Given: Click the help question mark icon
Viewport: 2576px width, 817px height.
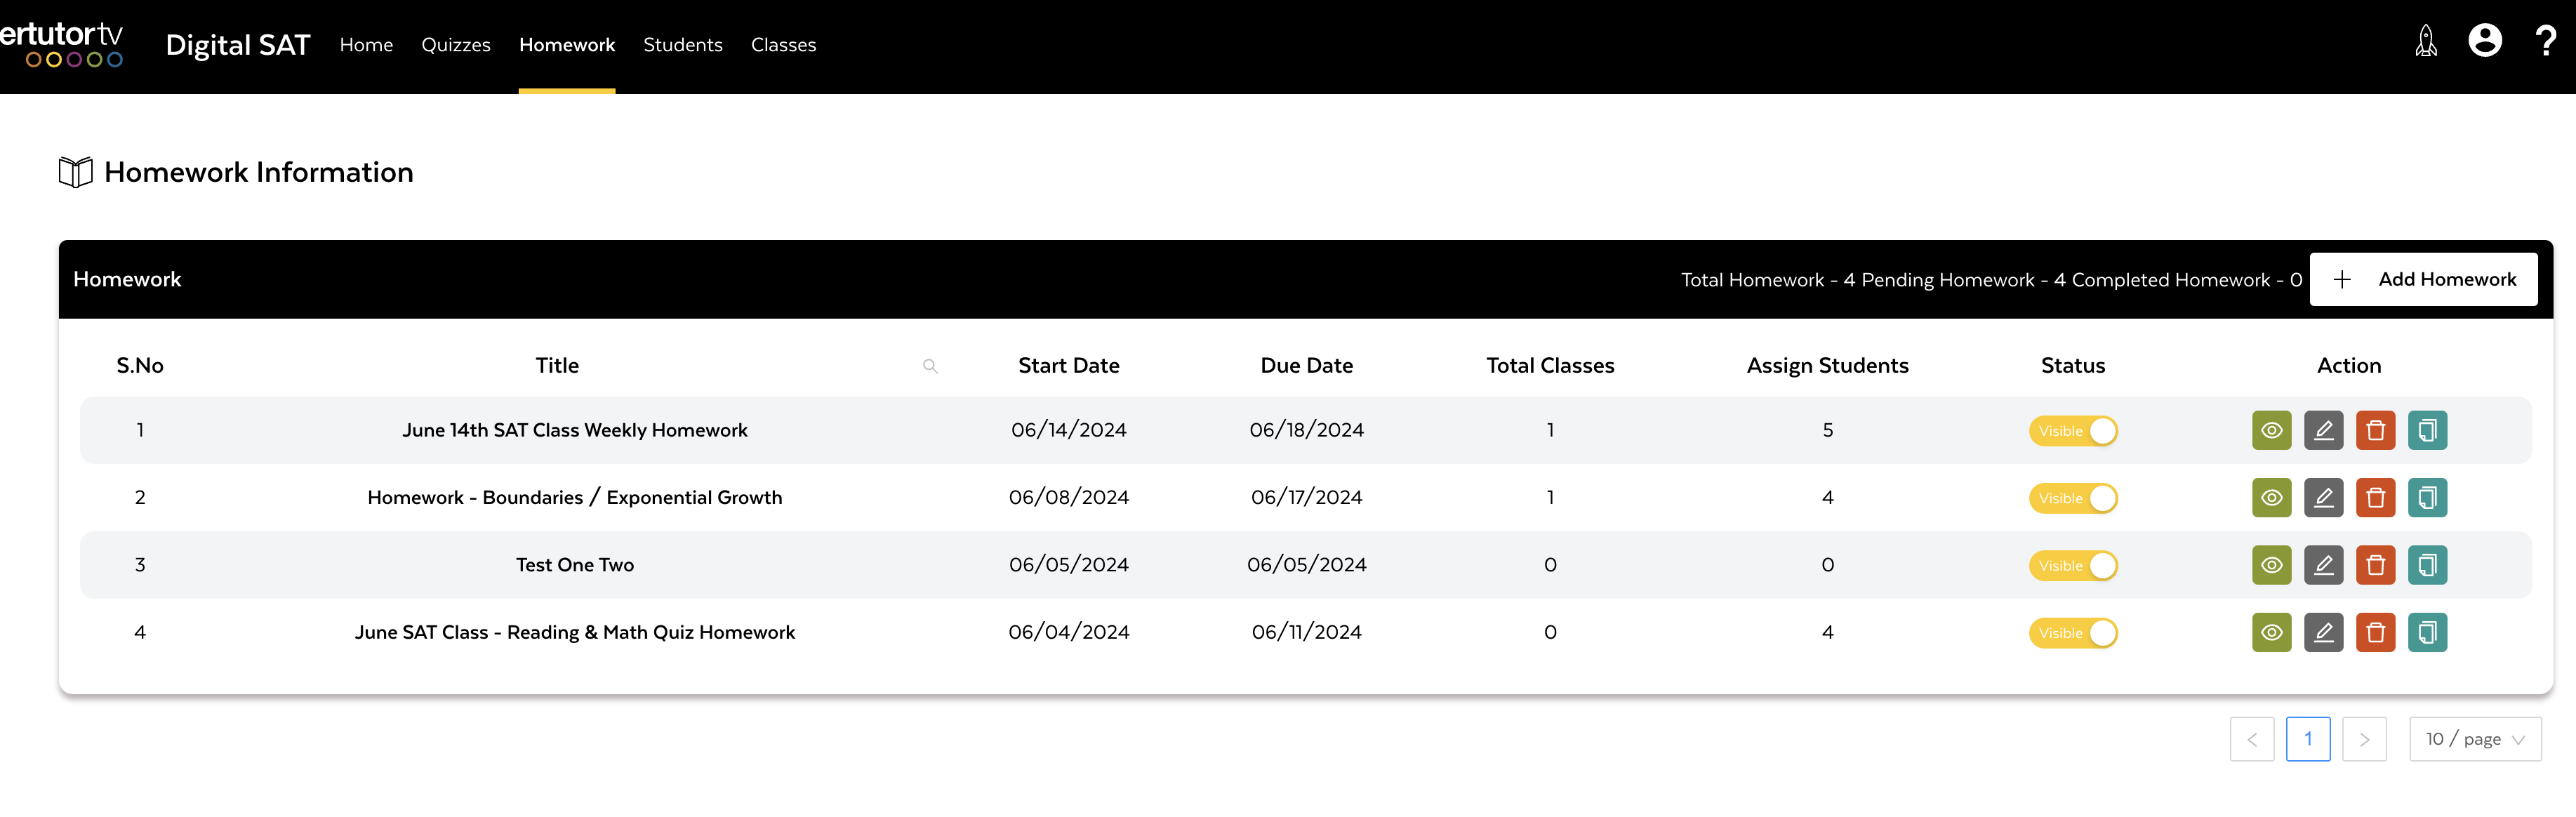Looking at the screenshot, I should click(x=2545, y=42).
